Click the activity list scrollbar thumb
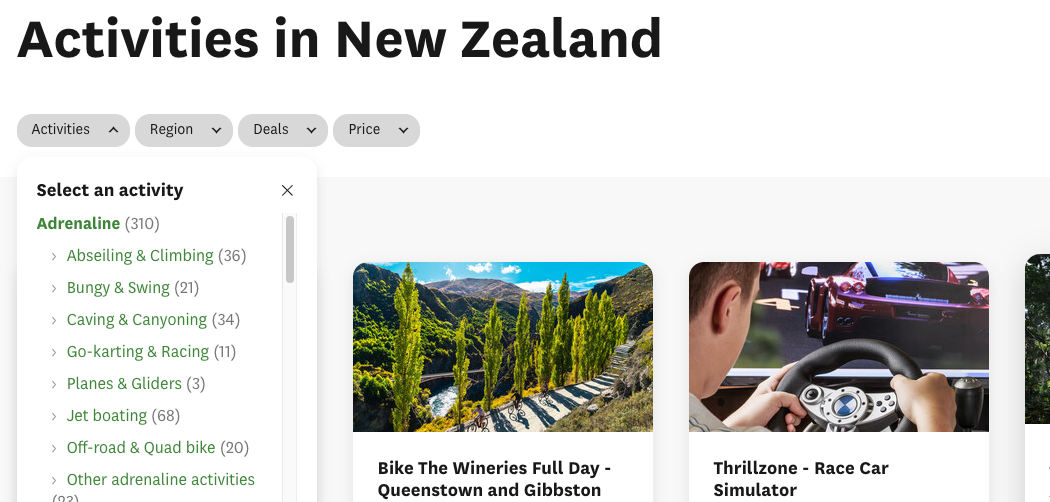This screenshot has height=502, width=1050. [x=290, y=250]
